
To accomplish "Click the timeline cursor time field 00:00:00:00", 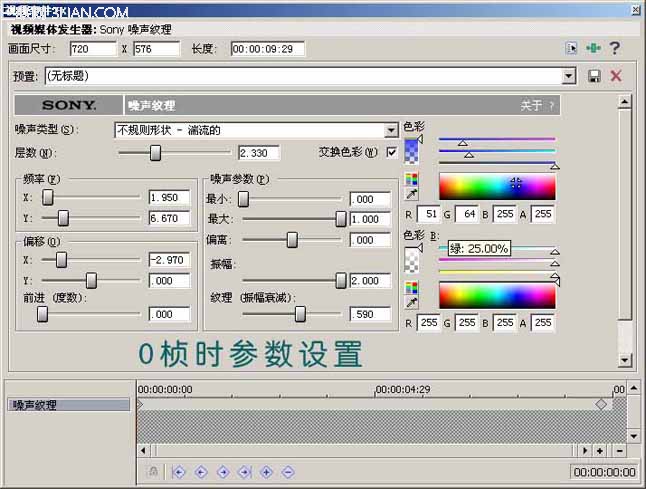I will click(x=604, y=472).
